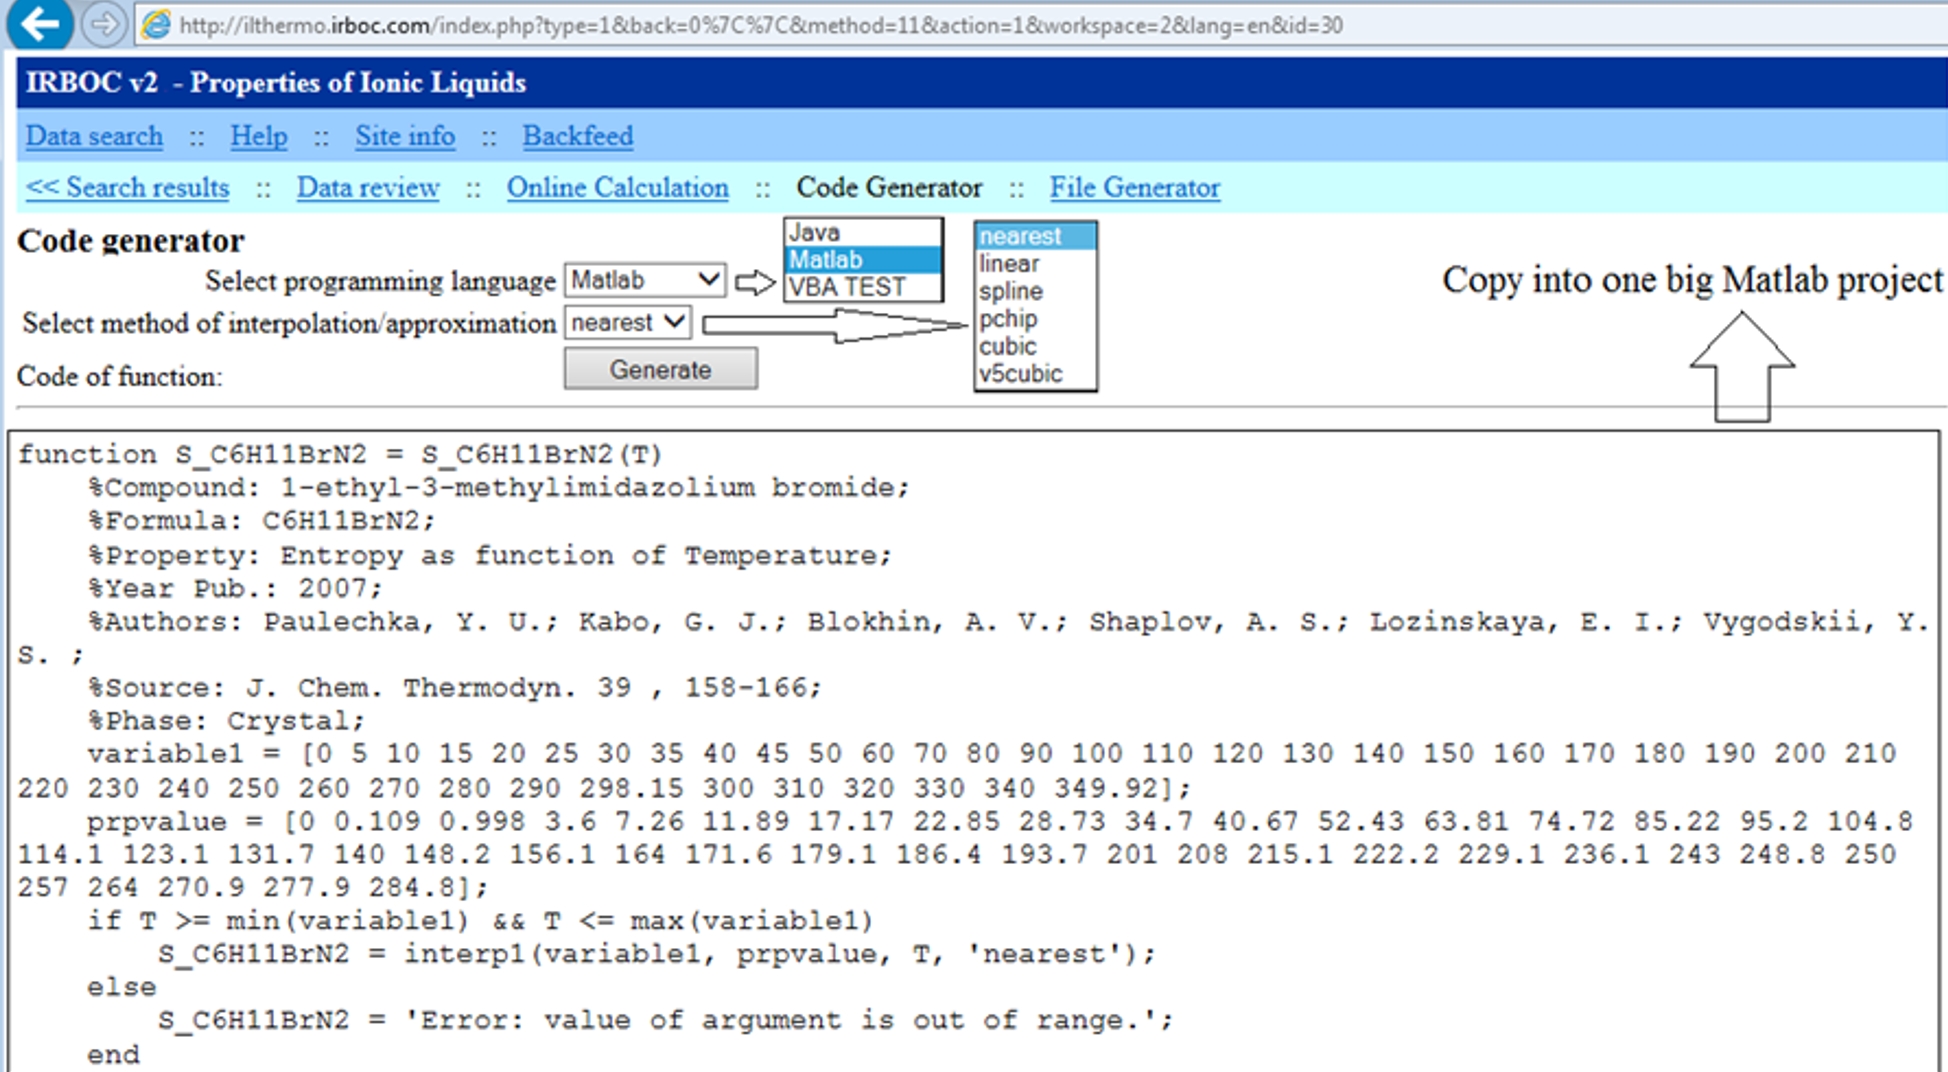Open the Site info link
Viewport: 1948px width, 1072px height.
click(x=405, y=136)
